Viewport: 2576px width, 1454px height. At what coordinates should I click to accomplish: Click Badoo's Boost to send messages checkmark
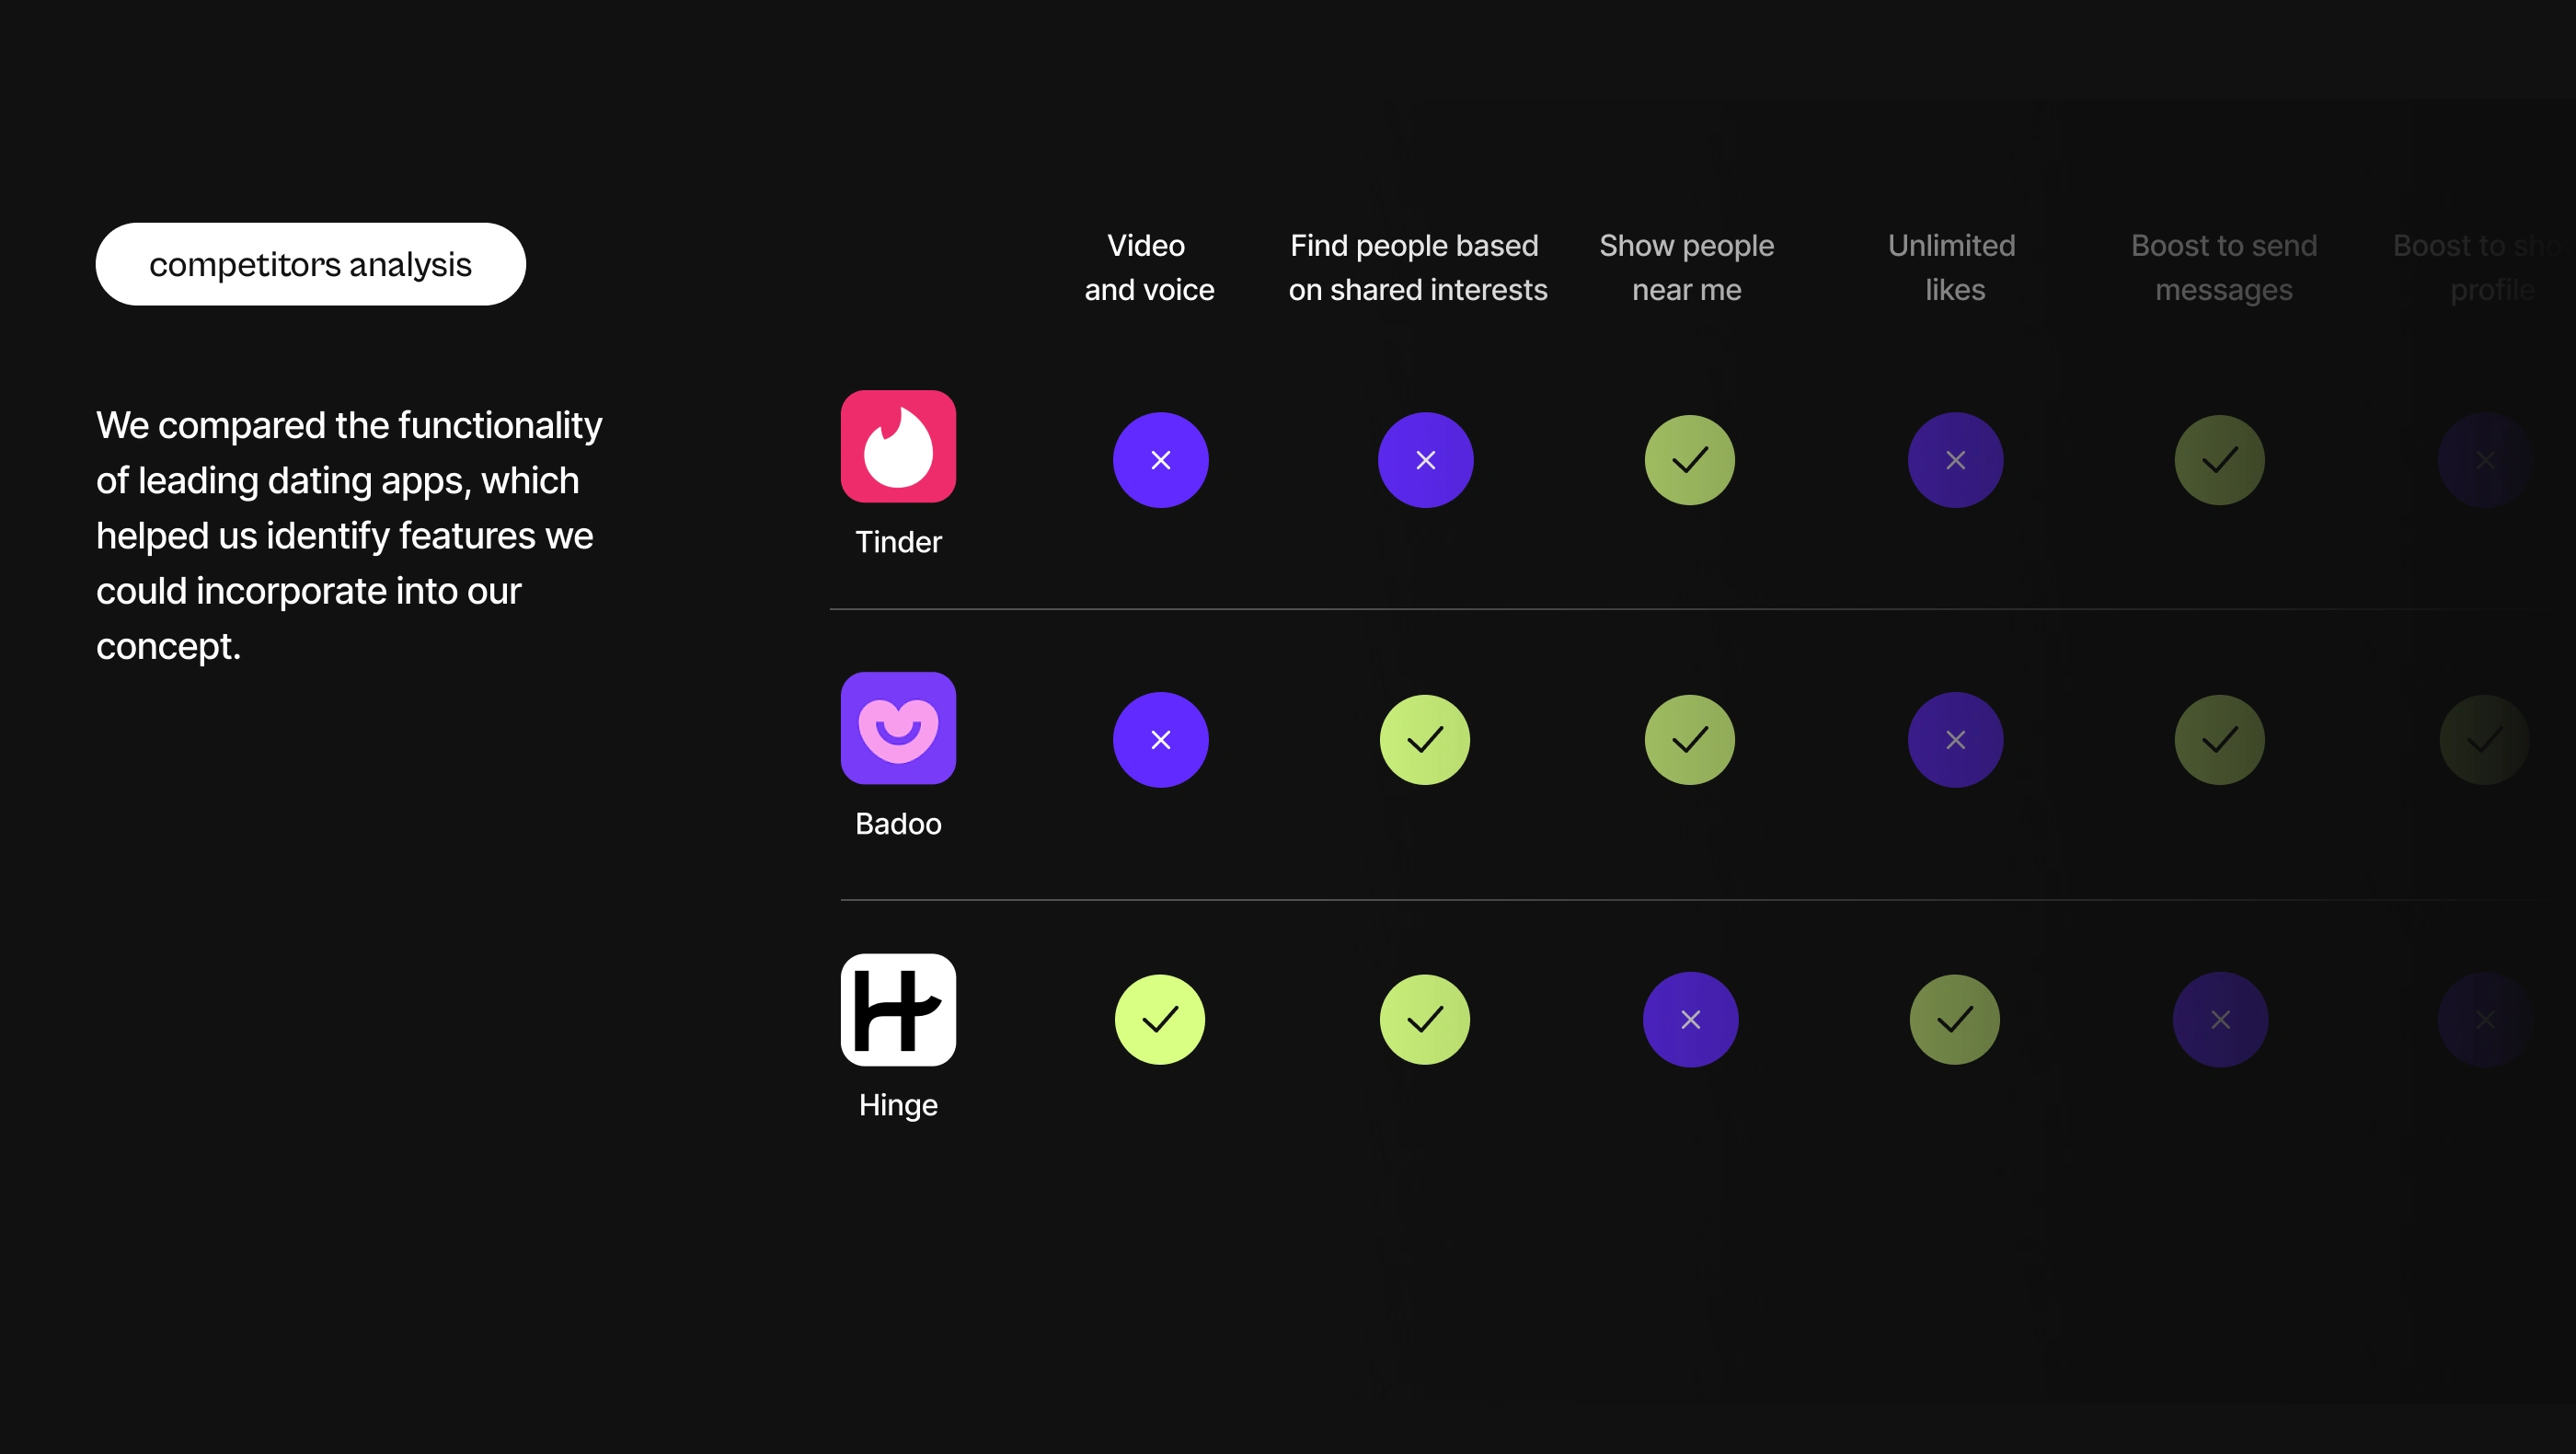pyautogui.click(x=2220, y=740)
